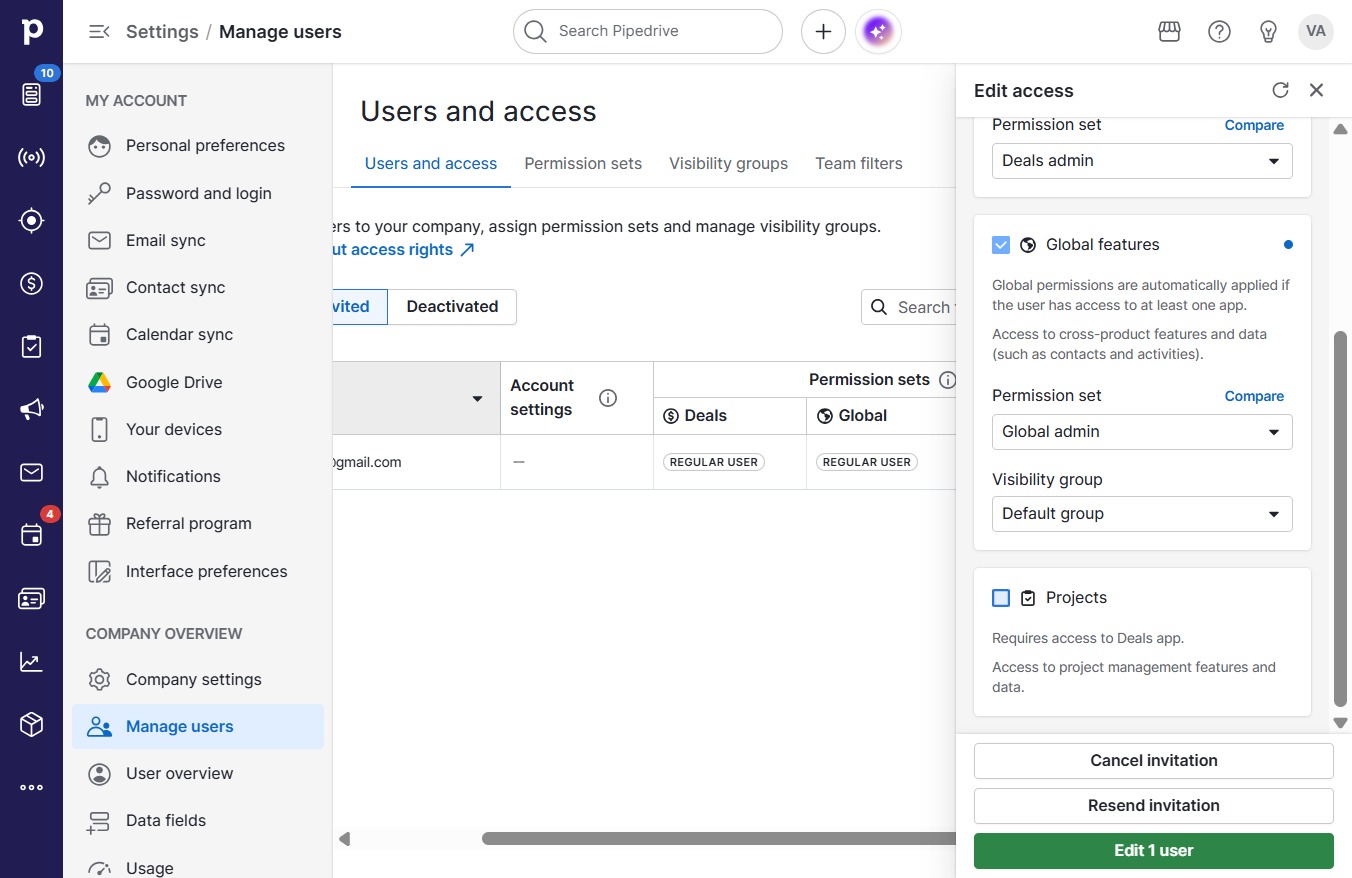Screen dimensions: 1352x878
Task: Click the users Search field
Action: click(909, 307)
